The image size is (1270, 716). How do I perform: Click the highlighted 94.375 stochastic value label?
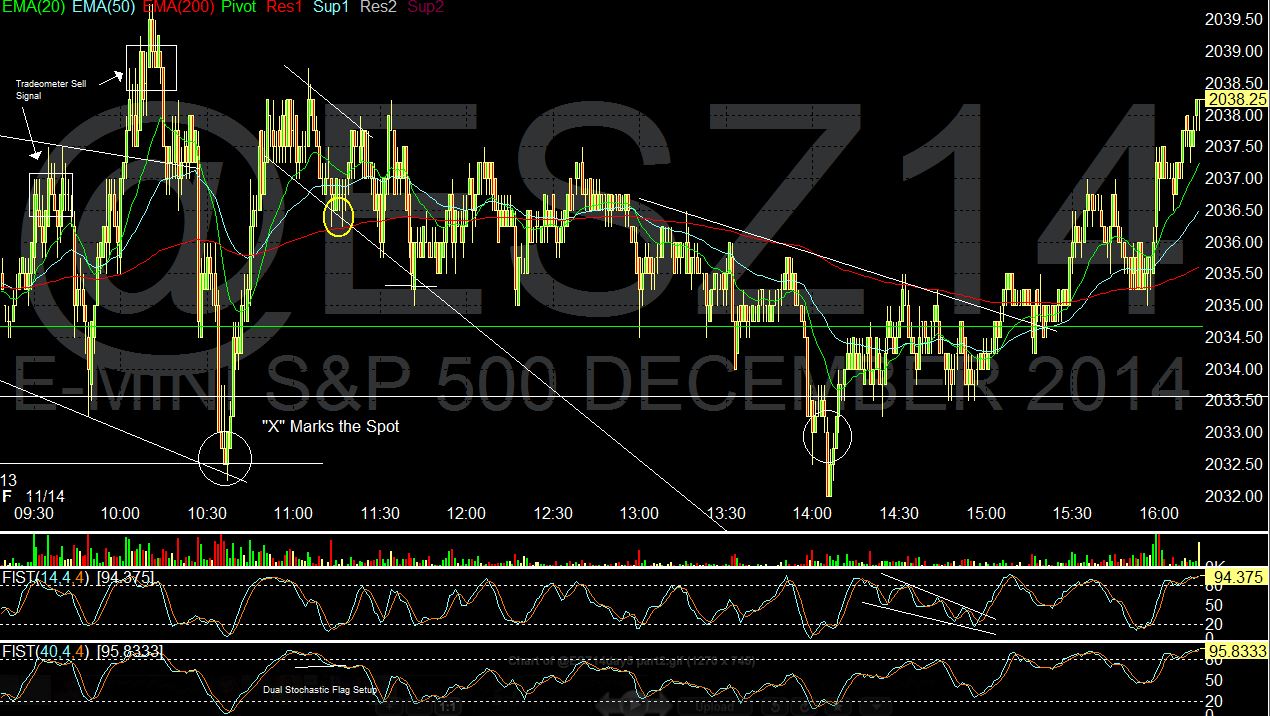pos(1237,578)
